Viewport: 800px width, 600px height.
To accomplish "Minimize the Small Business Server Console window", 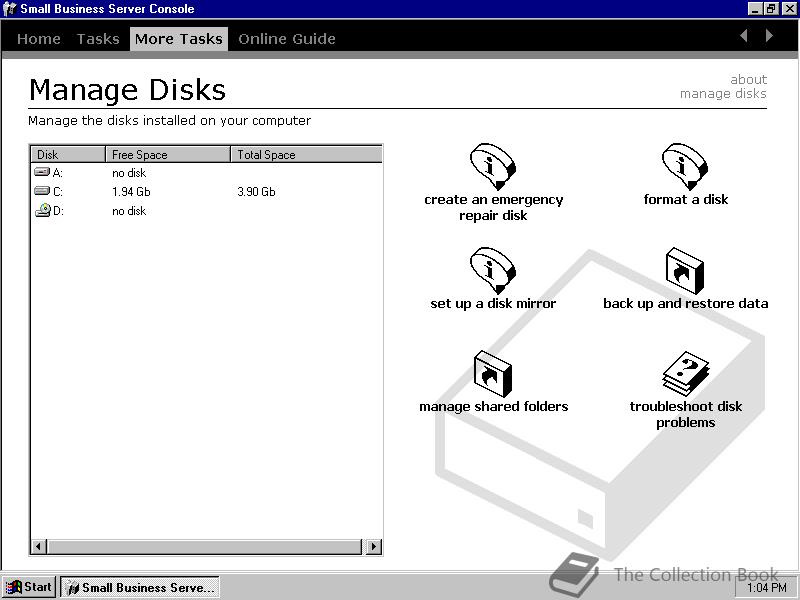I will tap(756, 9).
